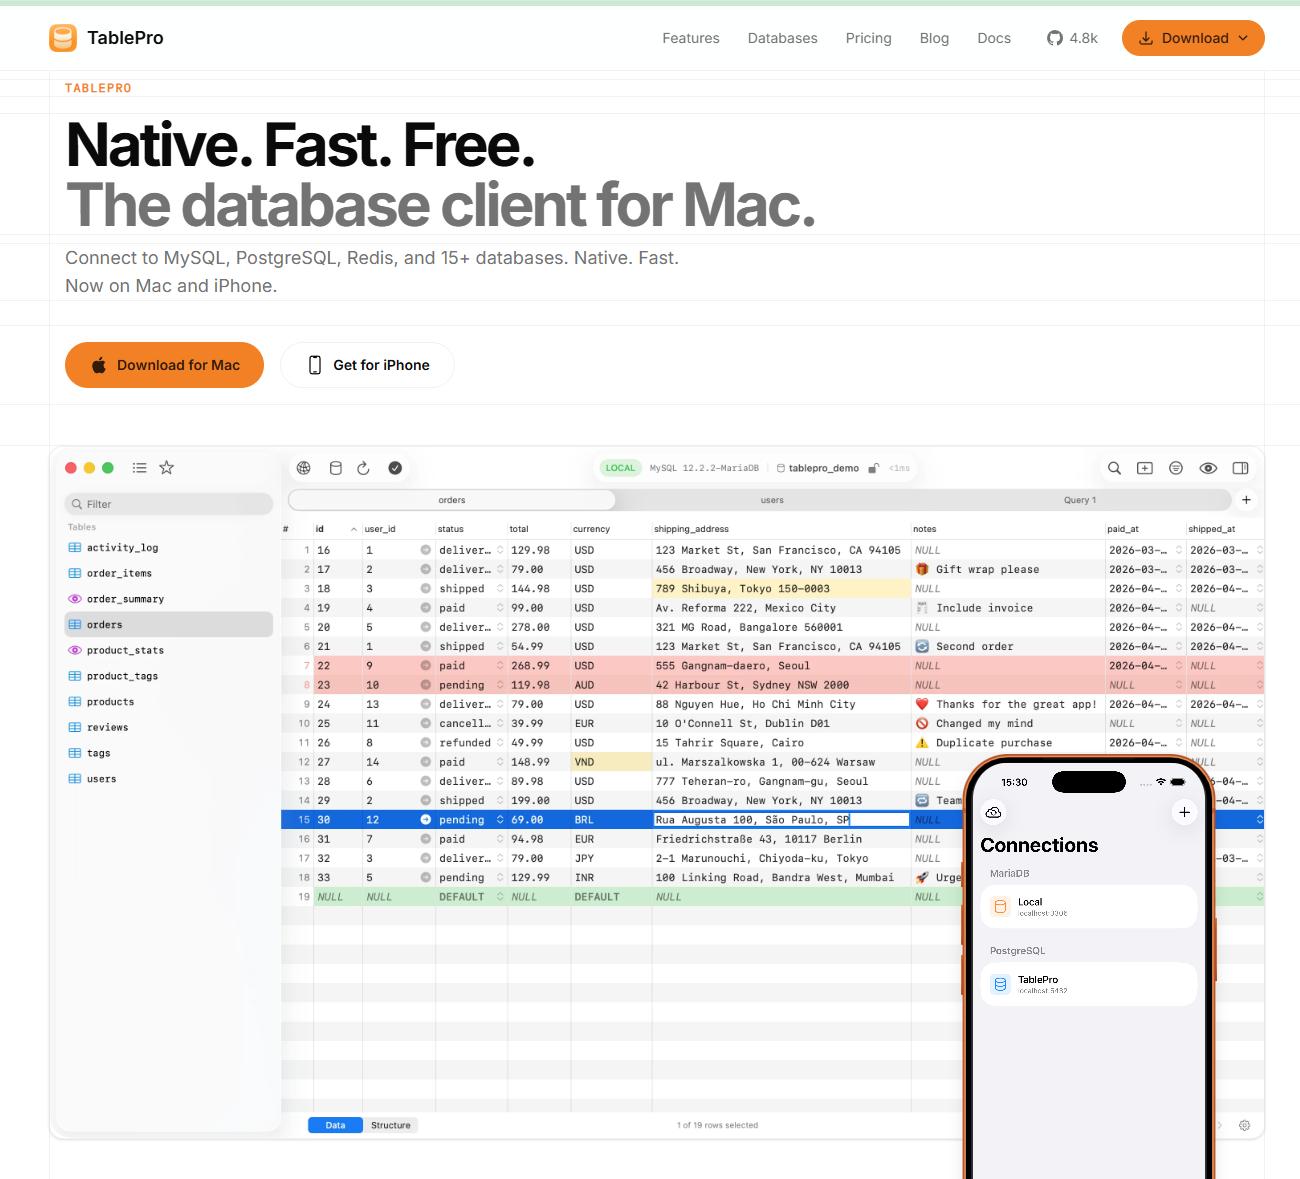The height and width of the screenshot is (1179, 1300).
Task: Switch to Data view in bottom toggle
Action: pos(335,1125)
